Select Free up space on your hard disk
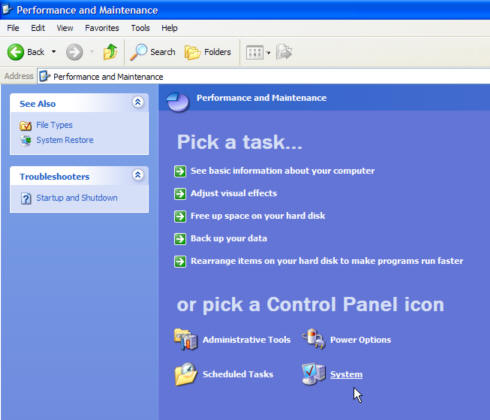490x420 pixels. point(258,216)
